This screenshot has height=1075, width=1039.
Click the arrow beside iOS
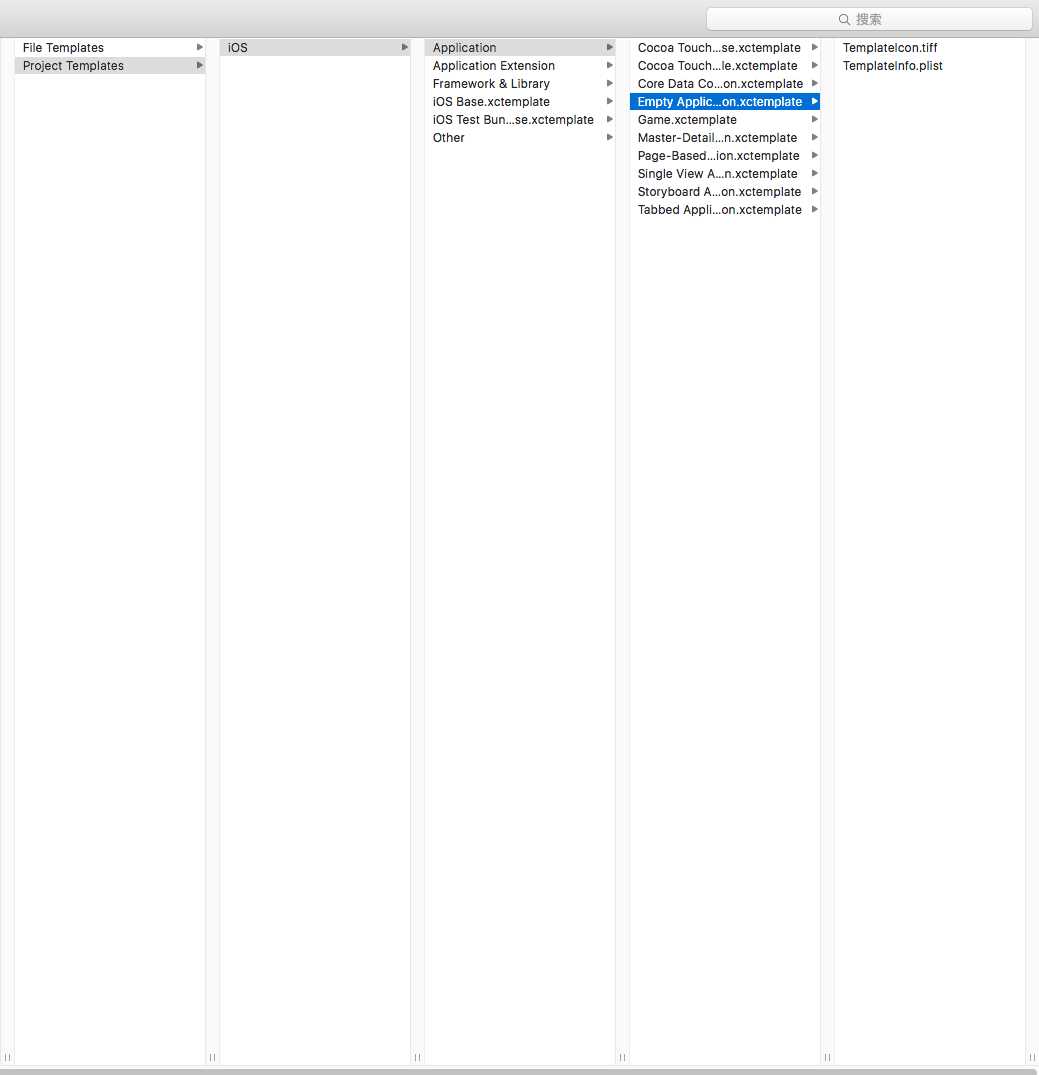[x=405, y=47]
